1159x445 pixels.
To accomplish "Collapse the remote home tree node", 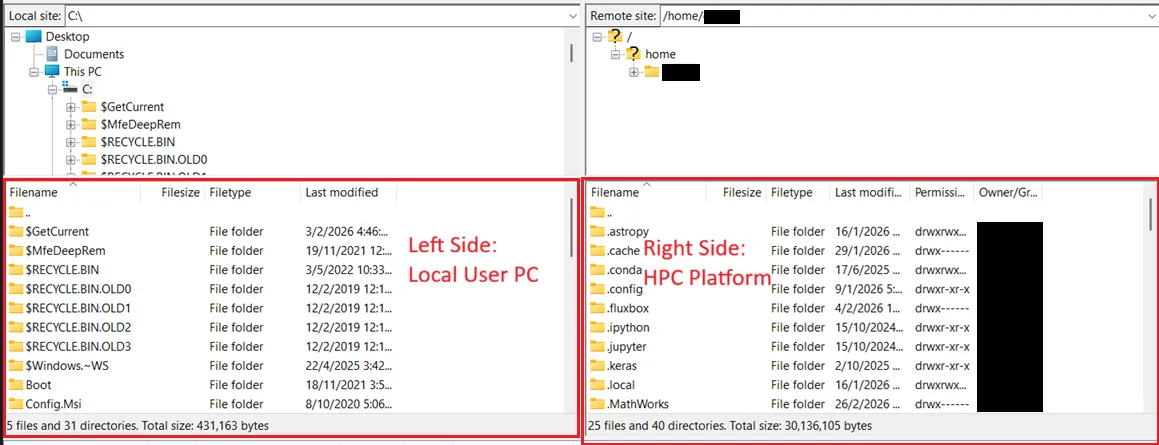I will tap(614, 54).
